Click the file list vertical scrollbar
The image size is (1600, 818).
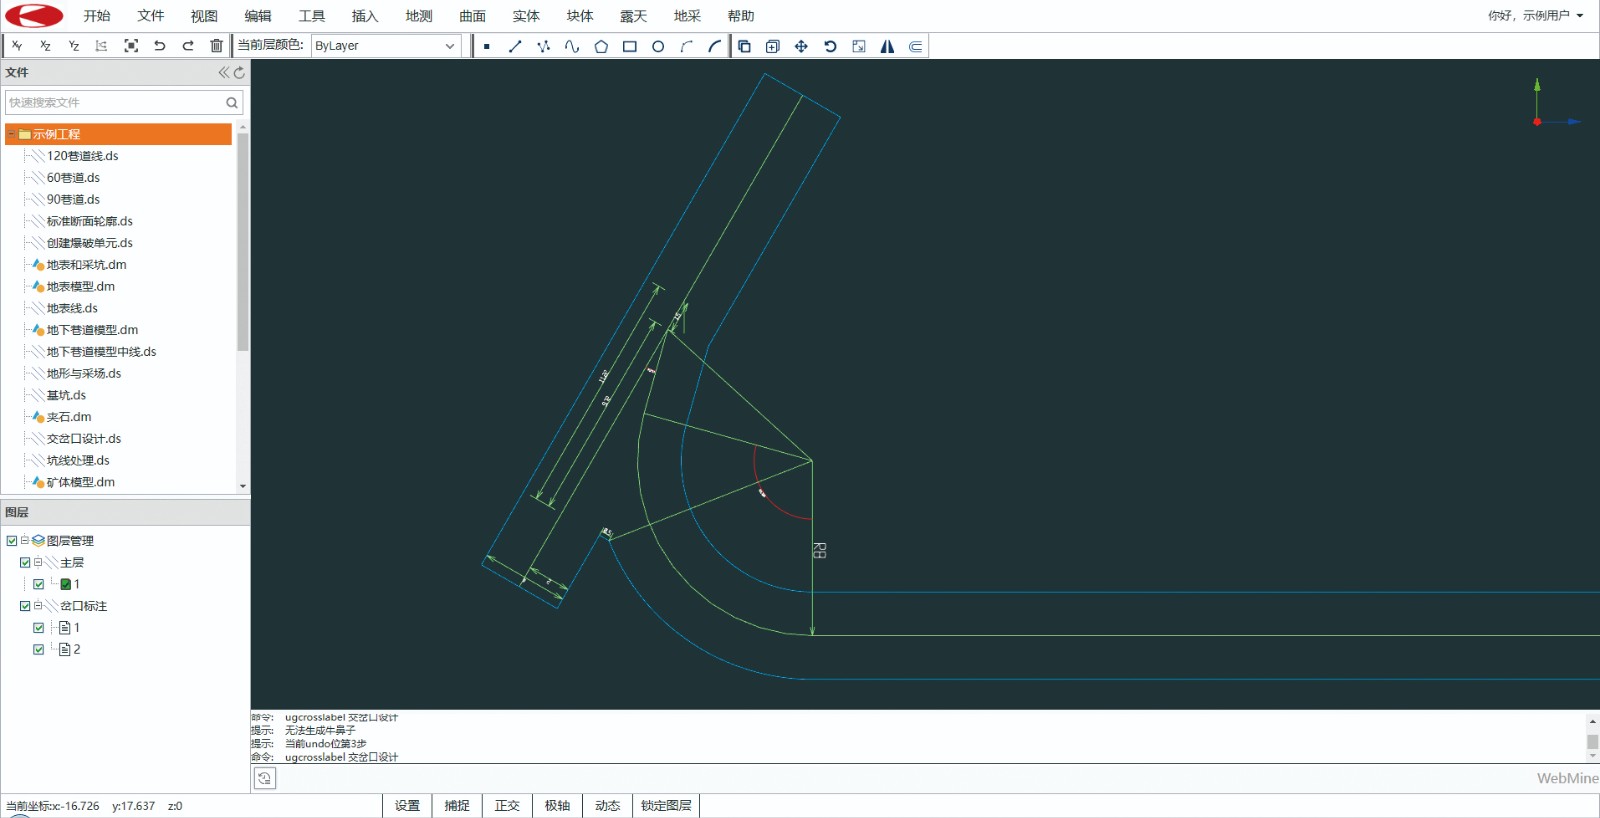click(x=243, y=241)
